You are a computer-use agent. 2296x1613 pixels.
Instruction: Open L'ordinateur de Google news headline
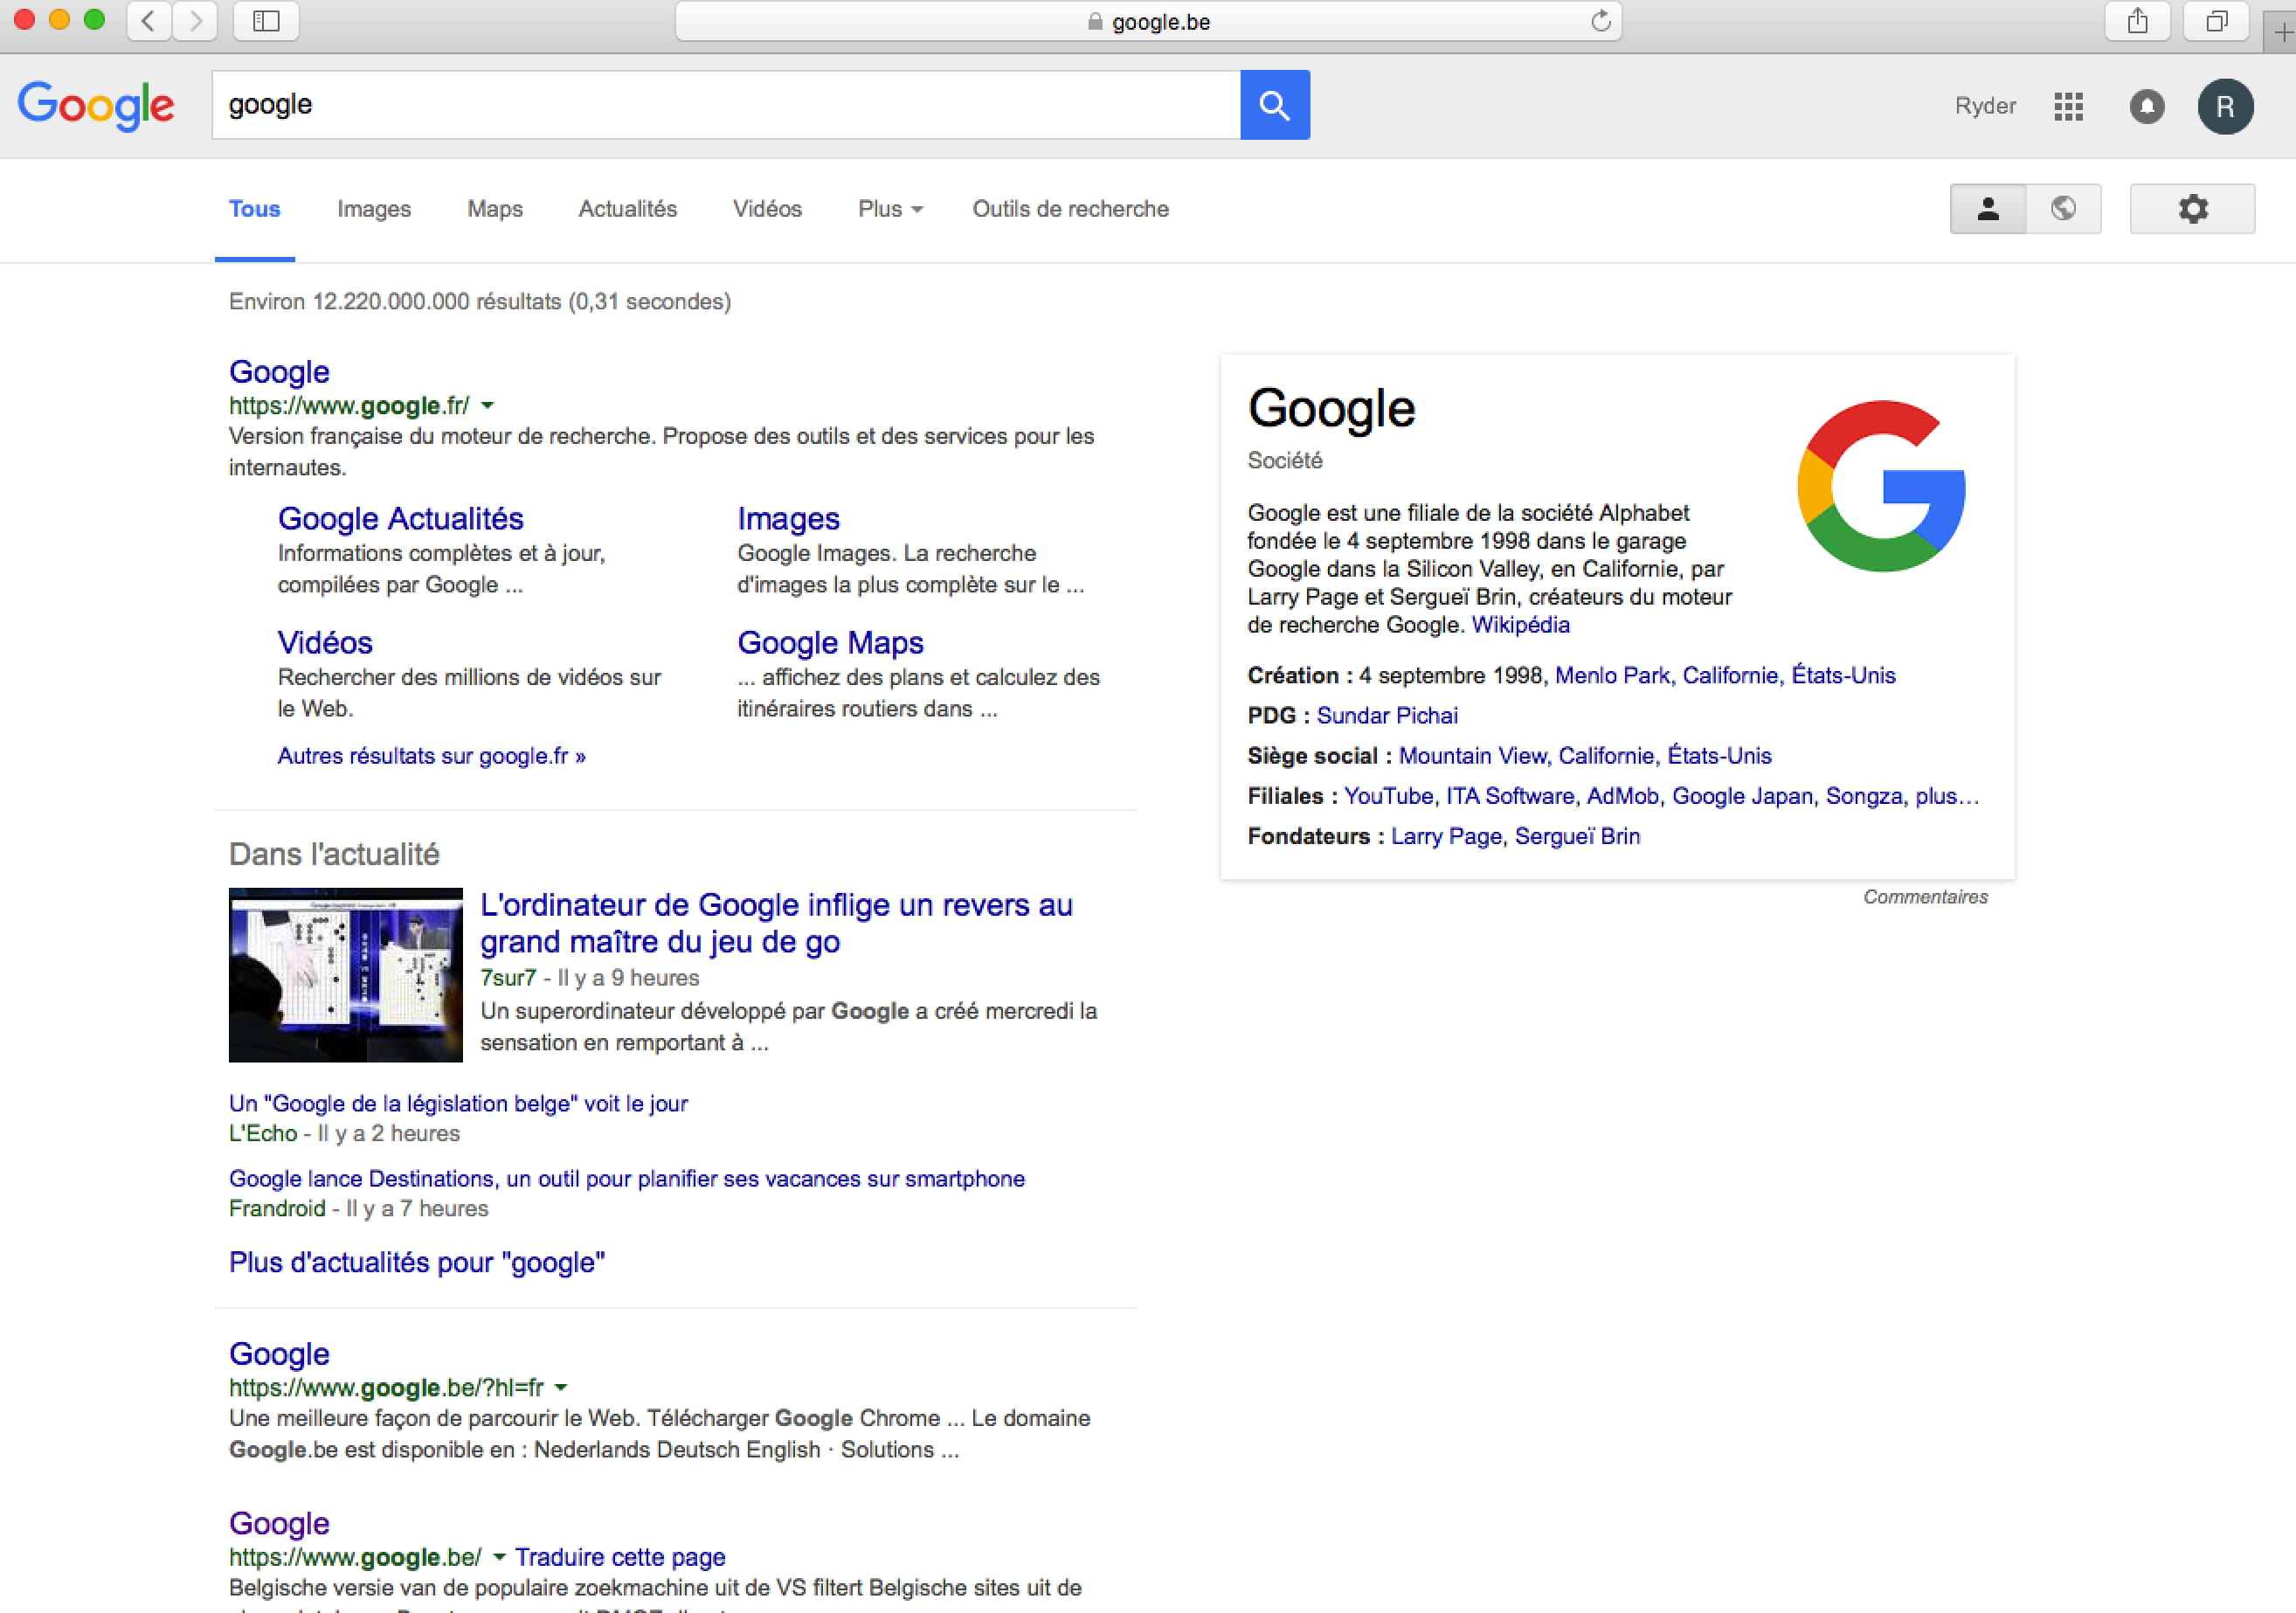click(x=776, y=923)
